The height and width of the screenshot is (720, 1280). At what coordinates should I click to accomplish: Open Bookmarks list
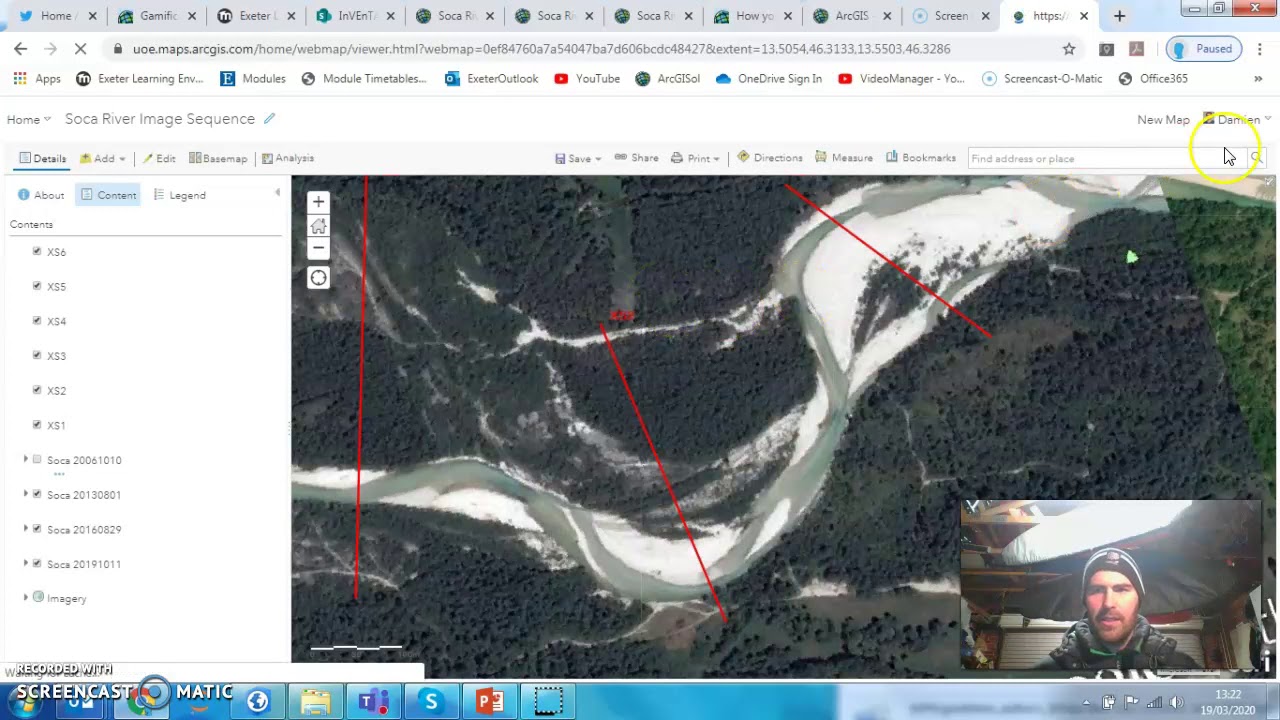pyautogui.click(x=920, y=158)
